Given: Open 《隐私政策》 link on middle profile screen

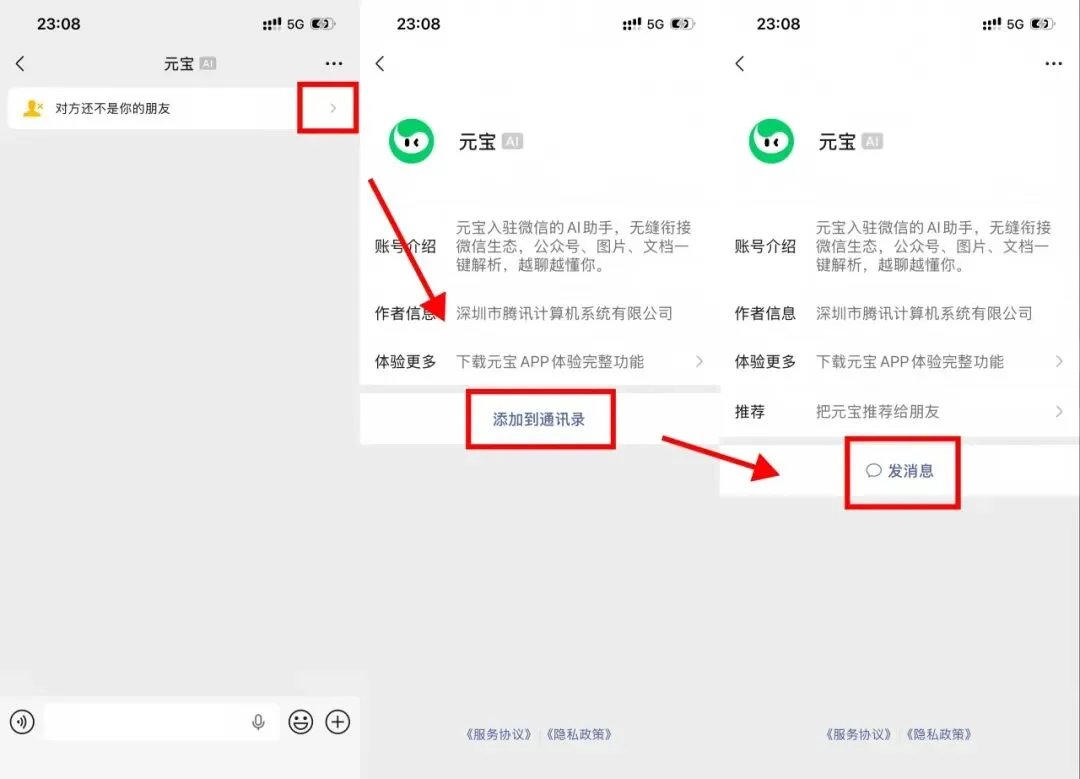Looking at the screenshot, I should (579, 734).
